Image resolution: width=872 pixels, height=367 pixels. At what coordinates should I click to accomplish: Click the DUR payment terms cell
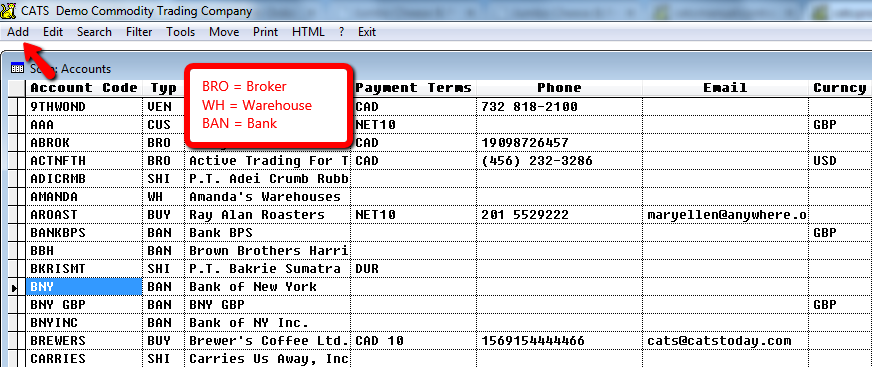coord(413,269)
